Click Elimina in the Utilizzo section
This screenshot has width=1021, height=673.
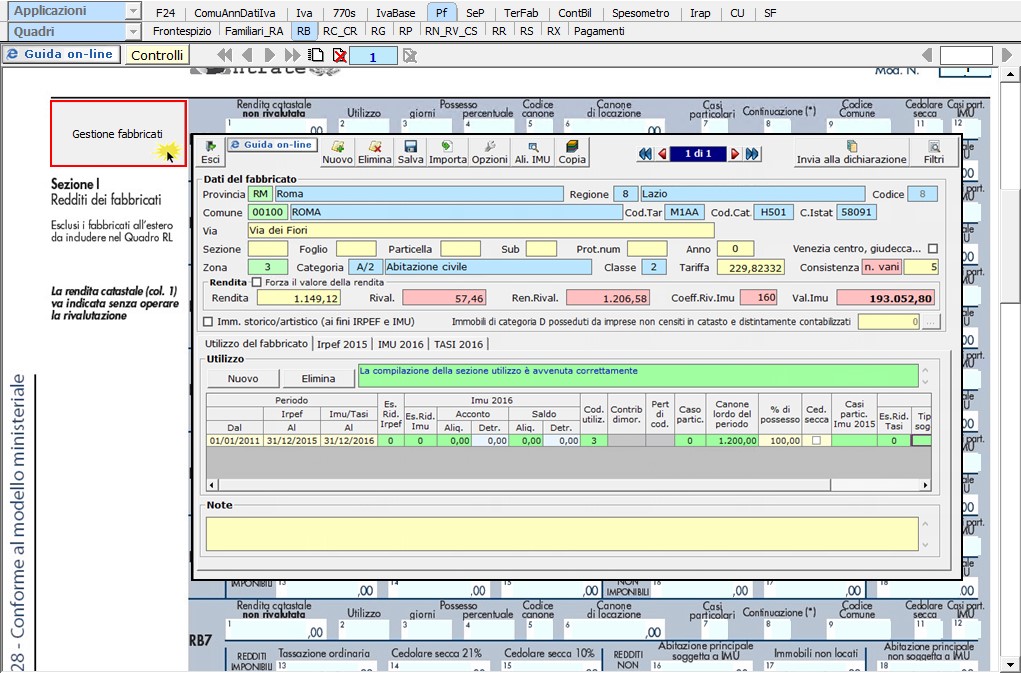tap(318, 378)
